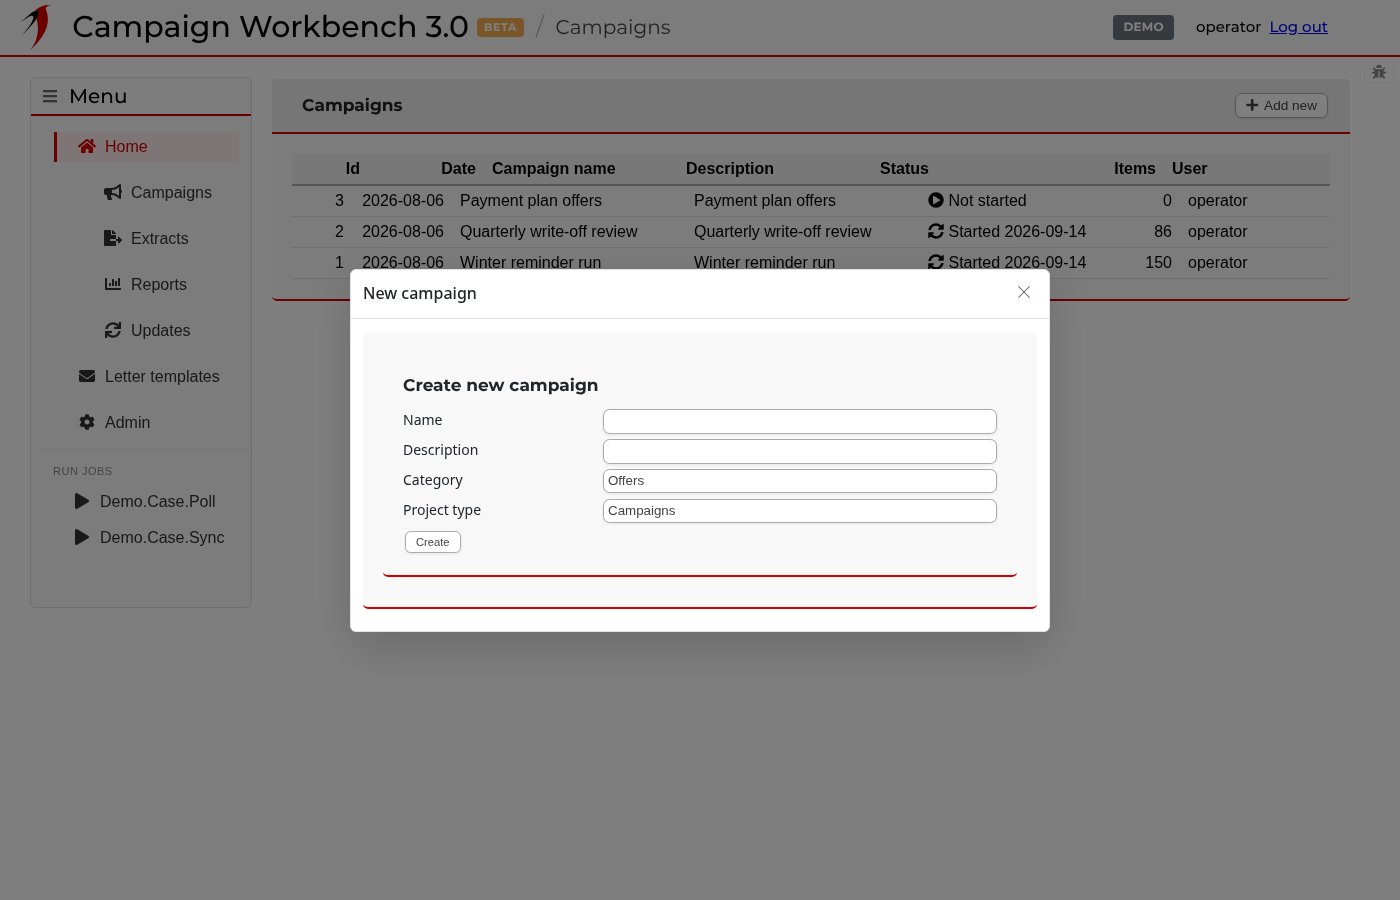
Task: Click the Log out link
Action: tap(1298, 27)
